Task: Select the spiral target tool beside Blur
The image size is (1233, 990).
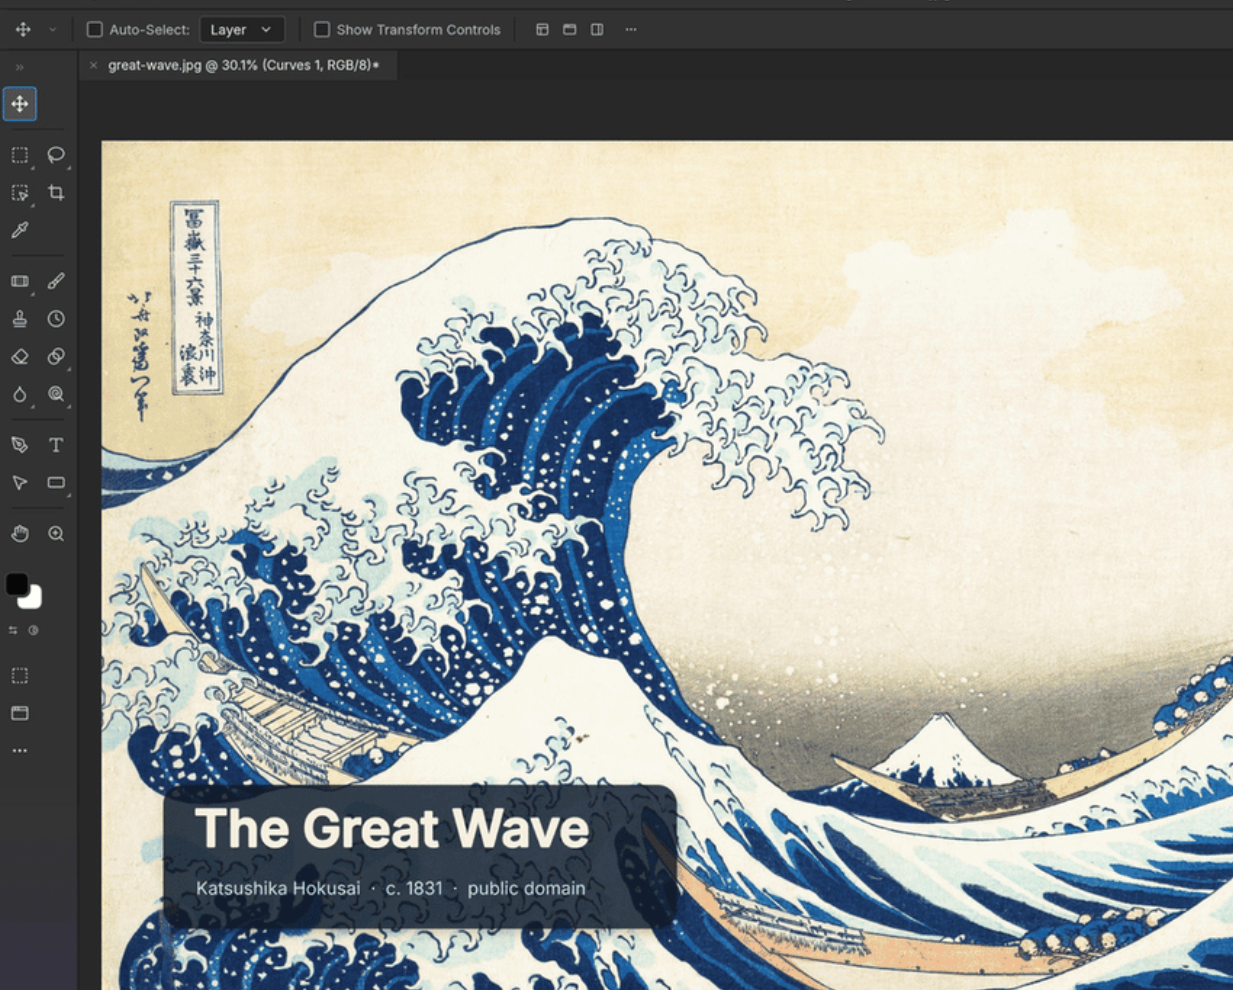Action: [x=56, y=394]
